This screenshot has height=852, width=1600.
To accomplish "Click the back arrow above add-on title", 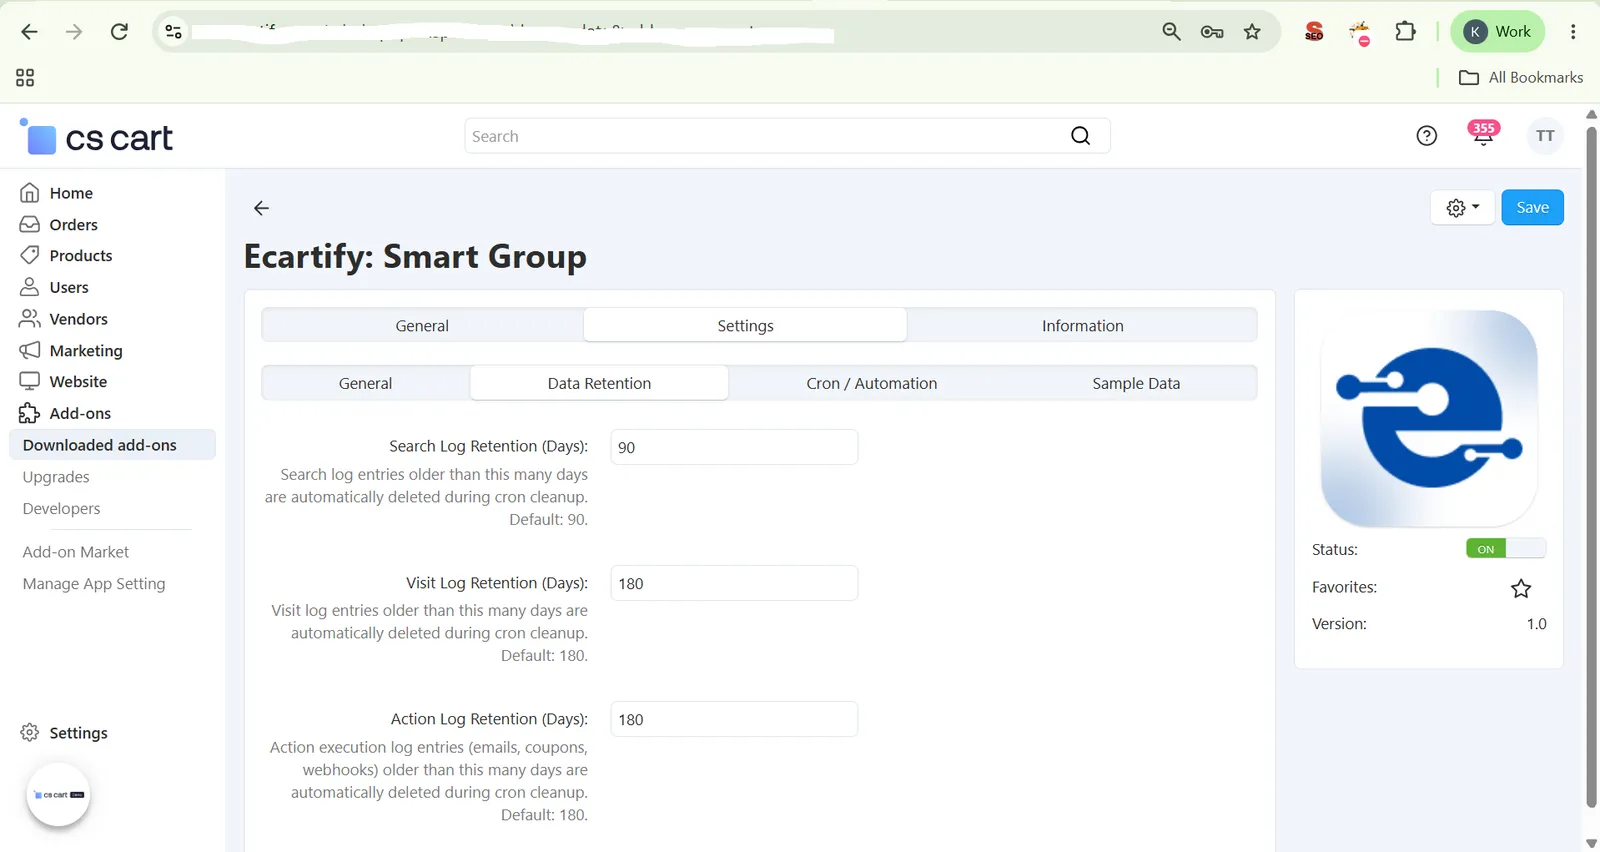I will [261, 208].
